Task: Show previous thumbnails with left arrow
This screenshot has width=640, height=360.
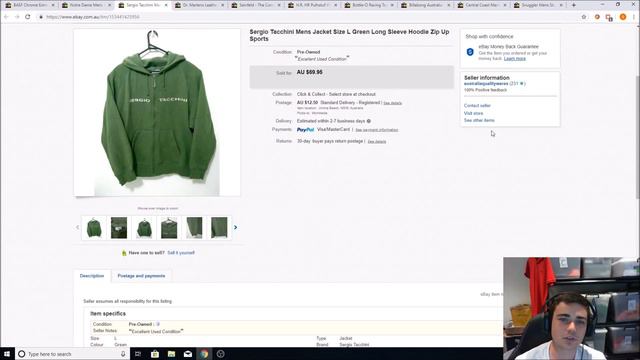Action: click(77, 227)
